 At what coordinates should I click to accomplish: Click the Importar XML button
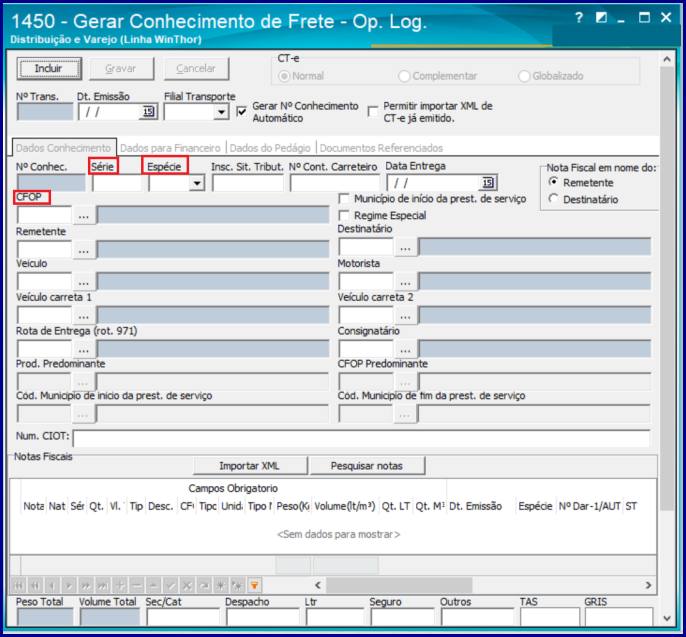click(250, 466)
